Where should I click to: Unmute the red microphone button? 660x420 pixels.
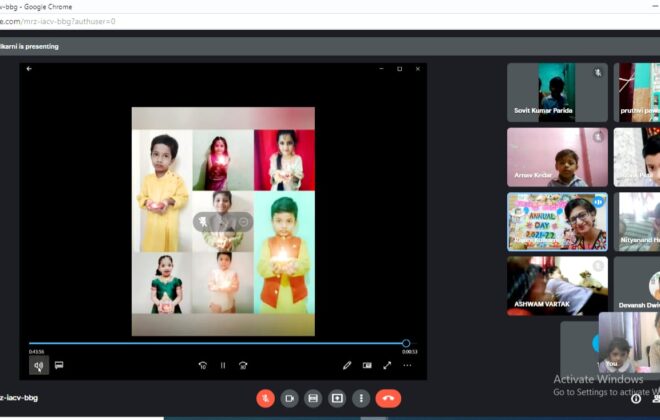pos(266,398)
